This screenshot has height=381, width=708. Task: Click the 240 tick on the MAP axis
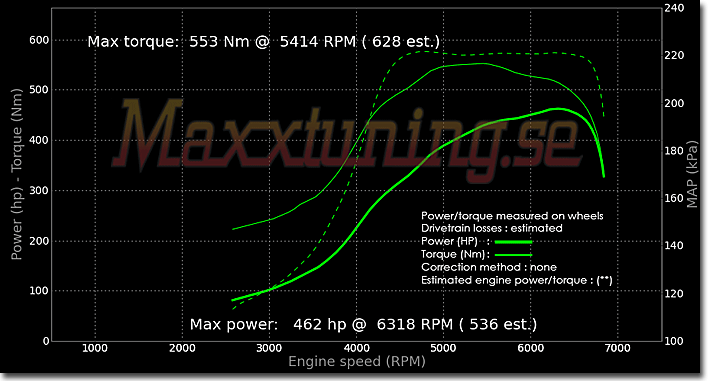click(x=674, y=8)
